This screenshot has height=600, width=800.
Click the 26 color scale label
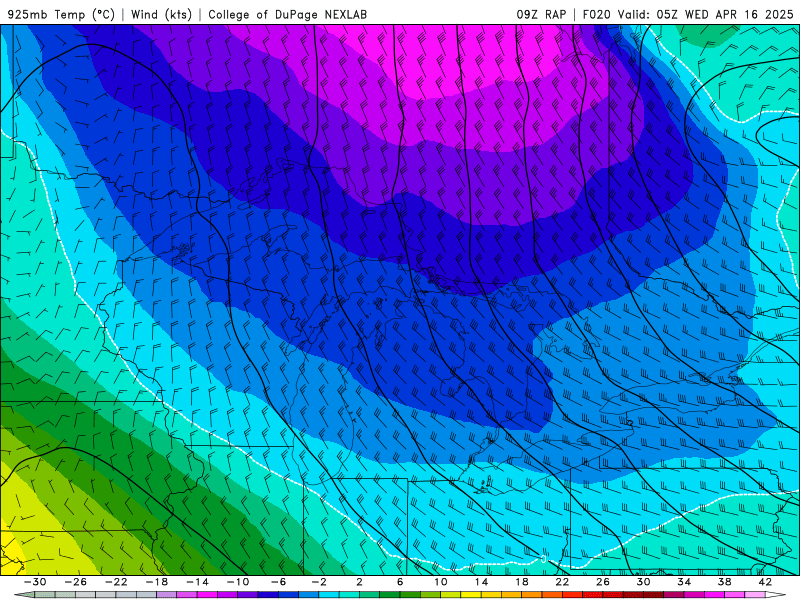(x=603, y=582)
